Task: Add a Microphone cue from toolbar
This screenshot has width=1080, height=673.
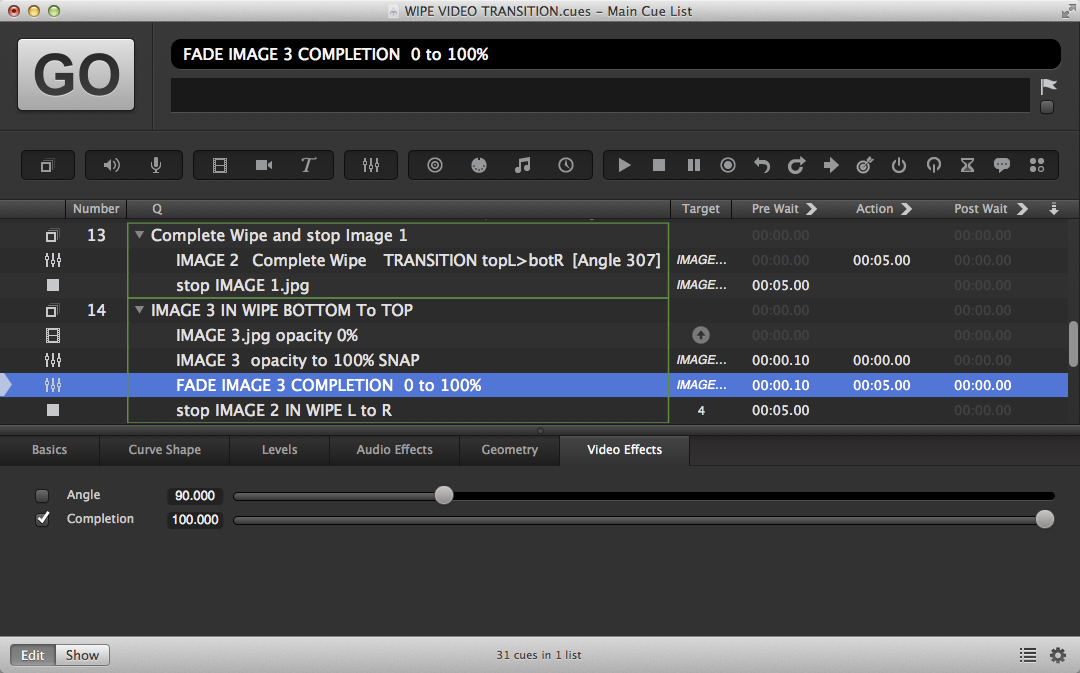Action: click(x=156, y=165)
